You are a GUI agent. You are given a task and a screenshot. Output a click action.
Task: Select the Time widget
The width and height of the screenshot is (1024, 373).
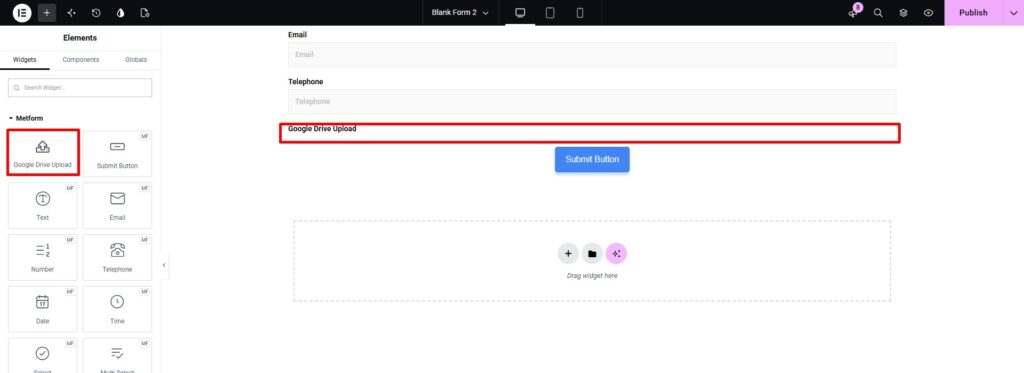tap(118, 309)
